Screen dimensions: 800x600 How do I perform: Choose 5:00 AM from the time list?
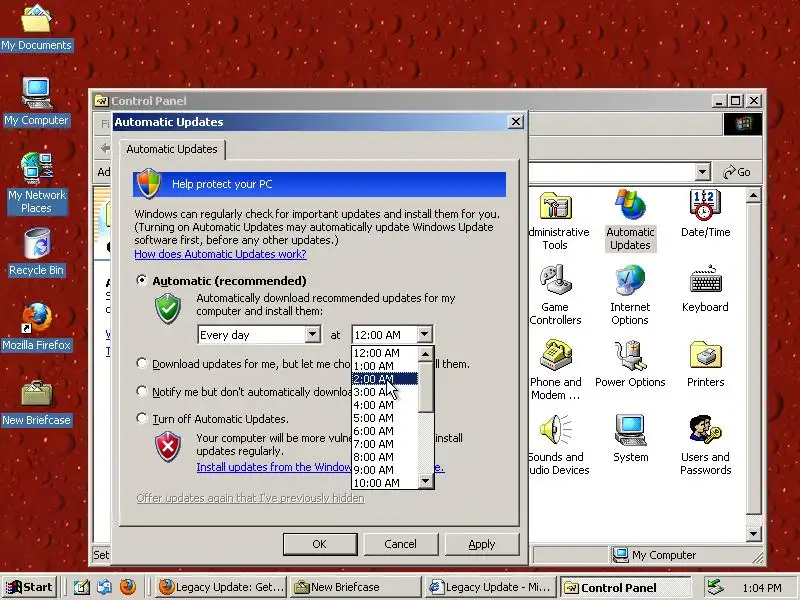(385, 418)
